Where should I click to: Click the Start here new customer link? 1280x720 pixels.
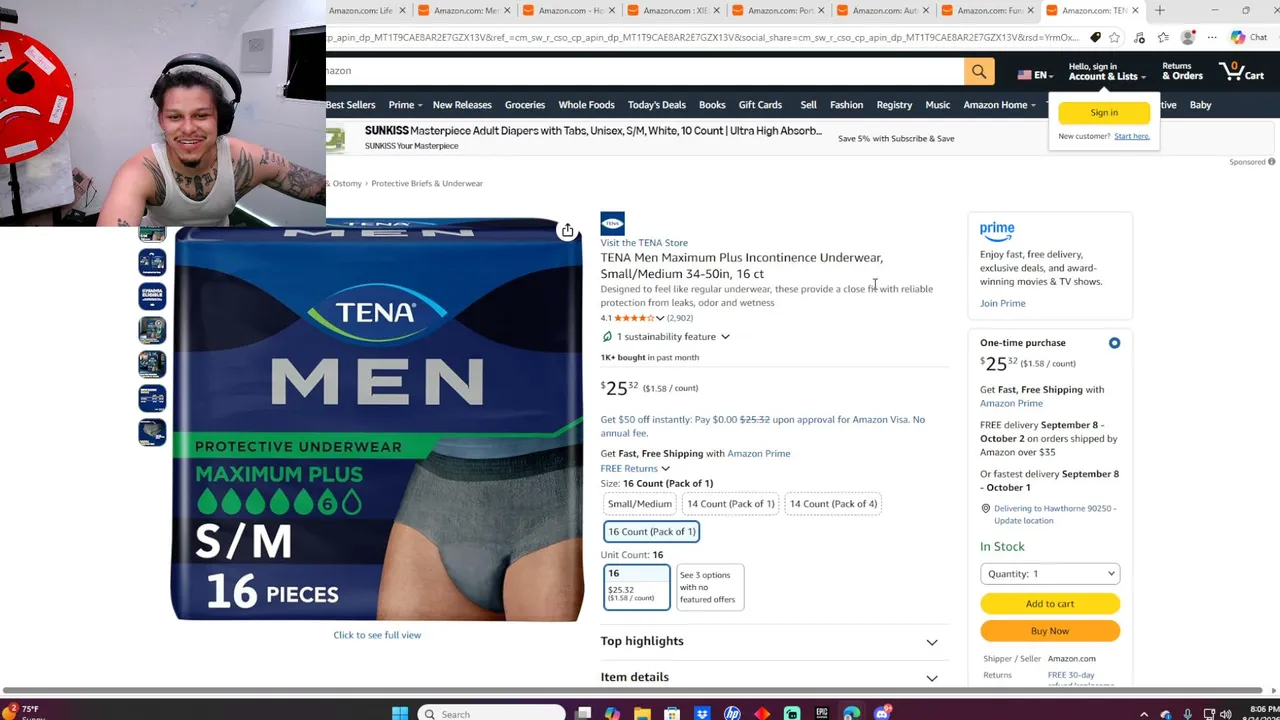[x=1132, y=137]
